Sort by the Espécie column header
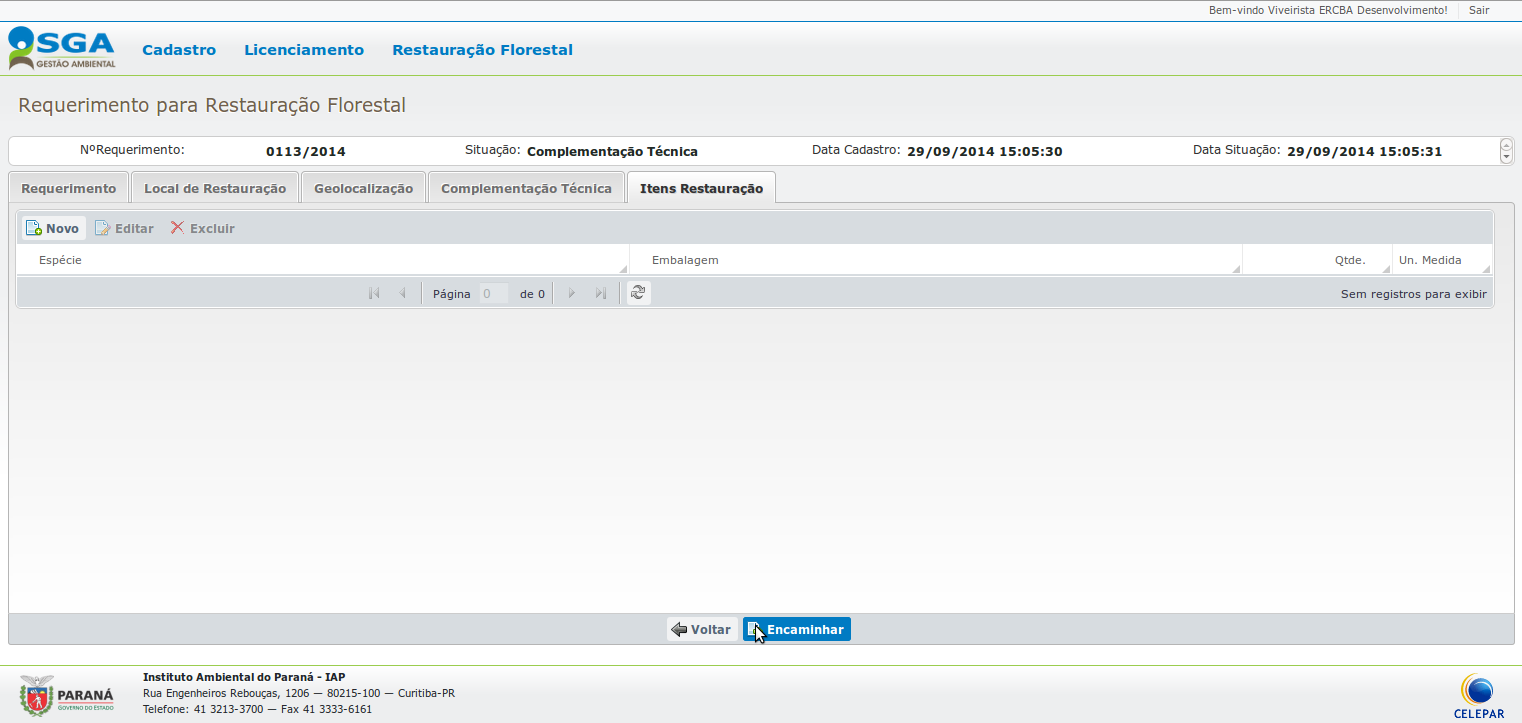 pyautogui.click(x=323, y=260)
